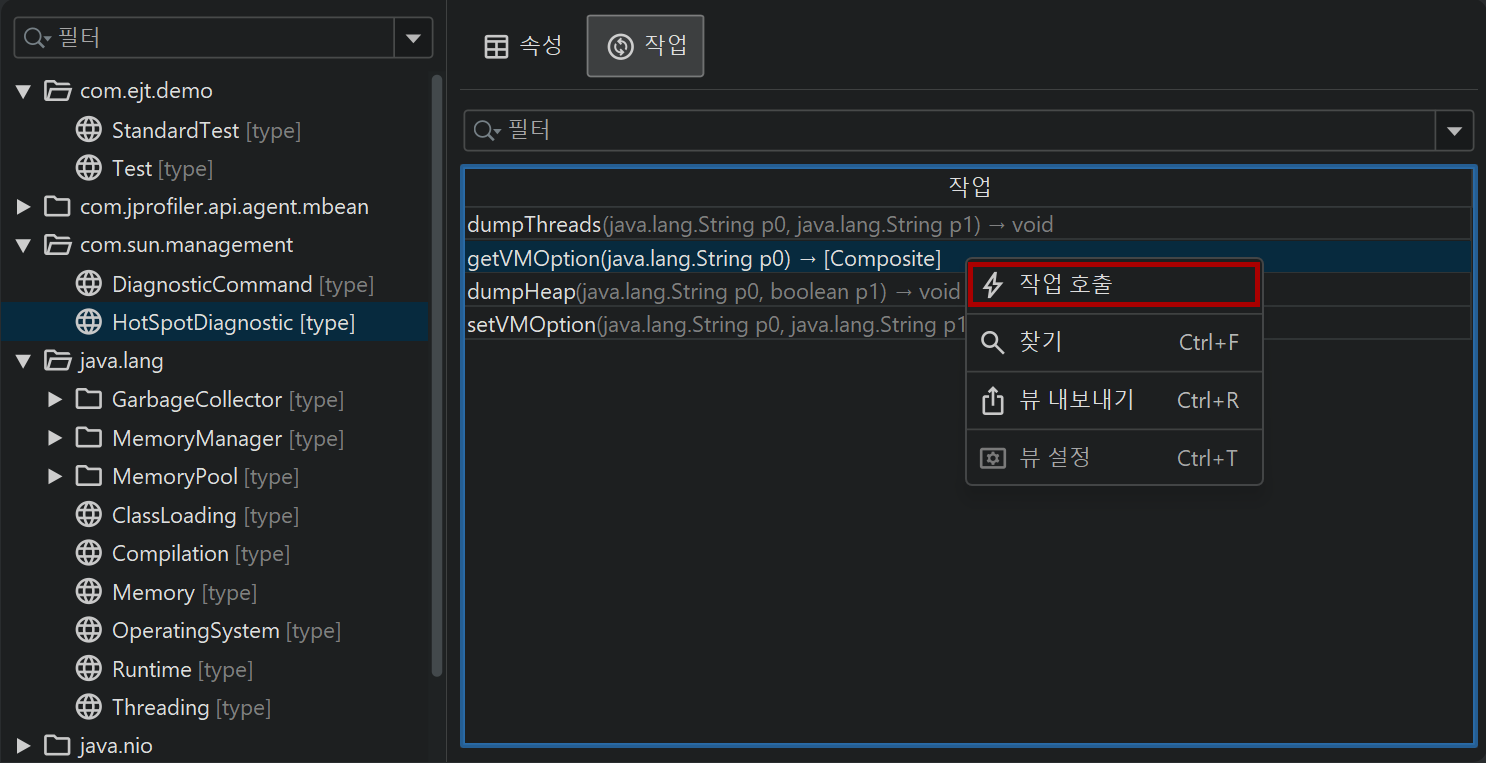Image resolution: width=1486 pixels, height=763 pixels.
Task: Choose 작업 호출 from the context menu
Action: click(x=1113, y=285)
